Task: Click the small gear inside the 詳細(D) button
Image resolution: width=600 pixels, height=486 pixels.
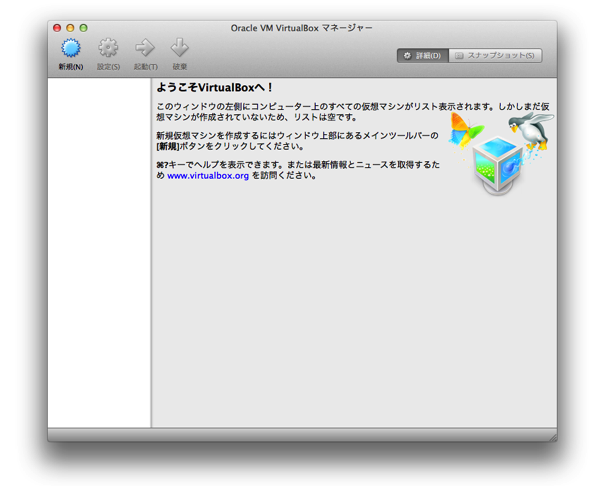Action: (407, 56)
